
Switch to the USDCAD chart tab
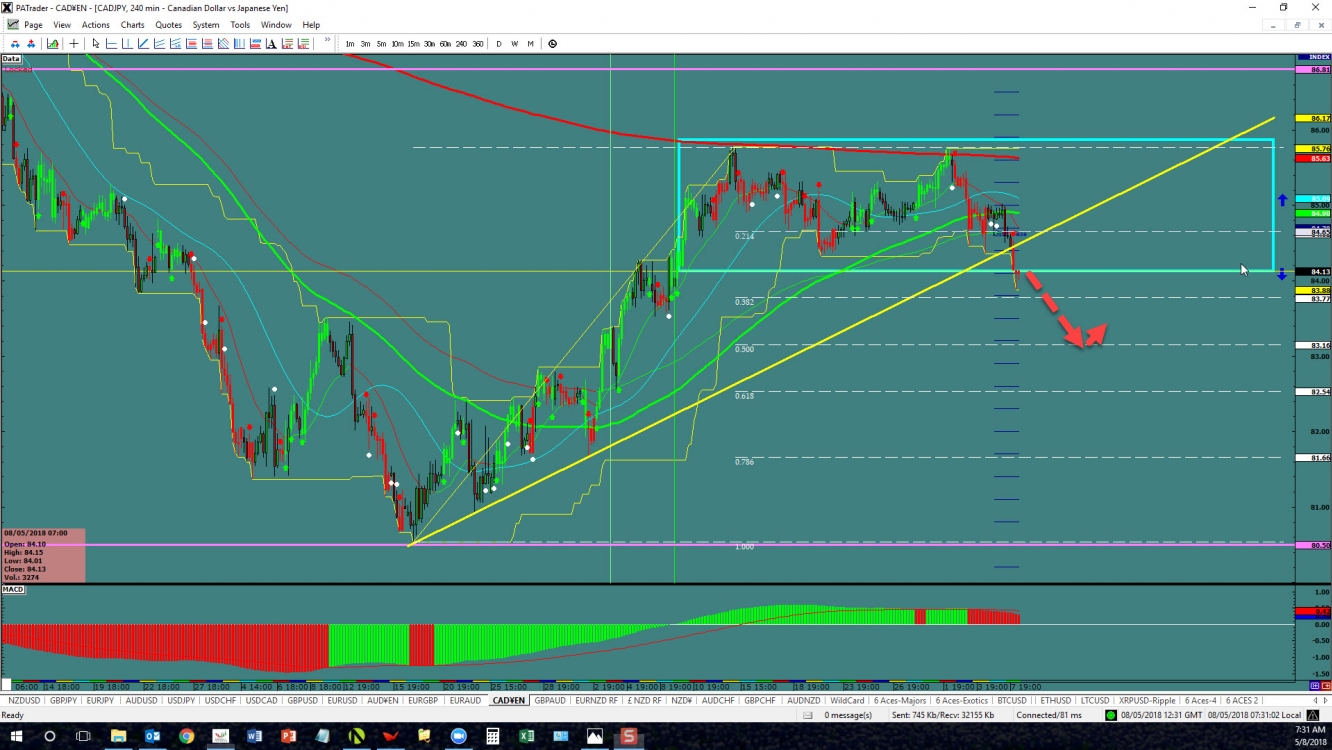coord(261,700)
